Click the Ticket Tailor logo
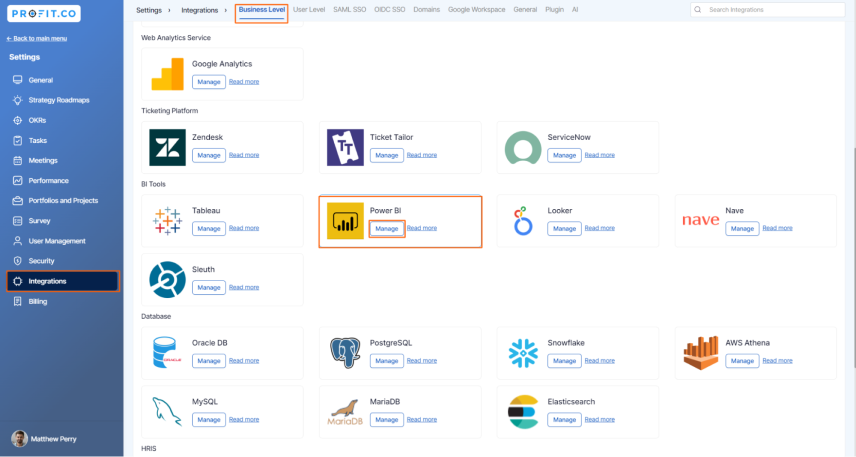Image resolution: width=856 pixels, height=457 pixels. 345,147
